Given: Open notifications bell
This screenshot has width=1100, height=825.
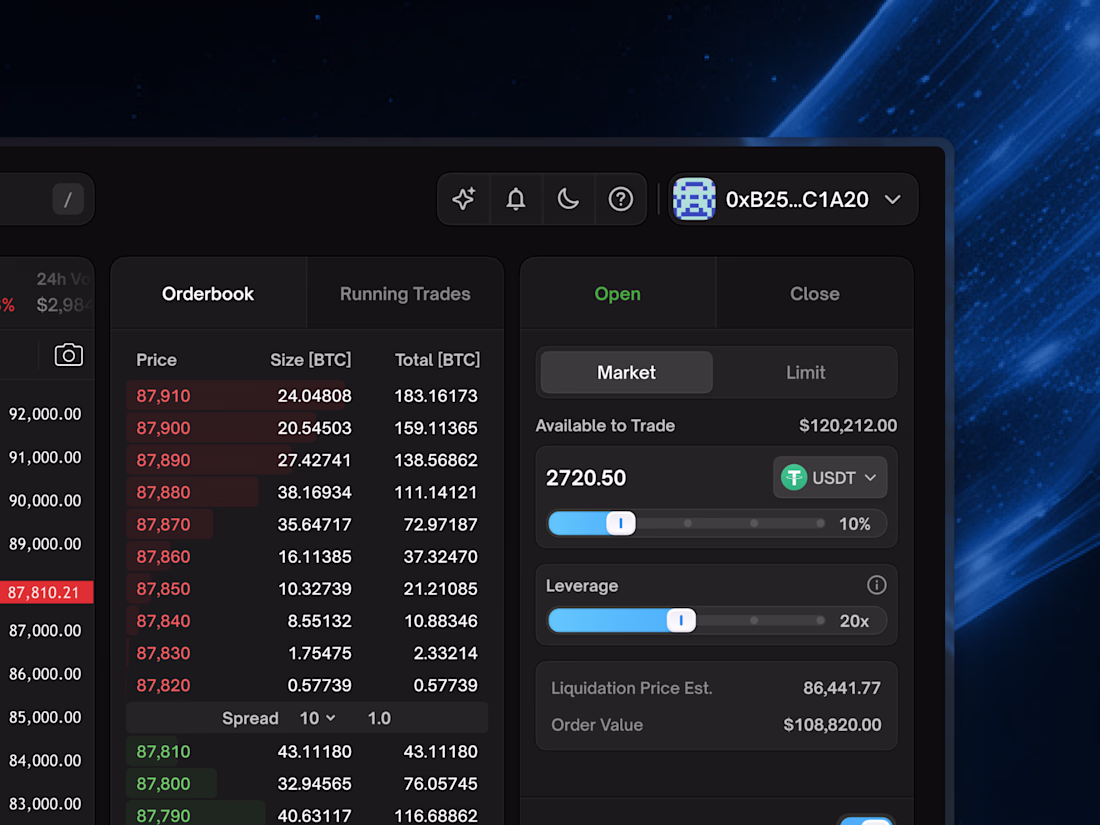Looking at the screenshot, I should click(x=516, y=199).
